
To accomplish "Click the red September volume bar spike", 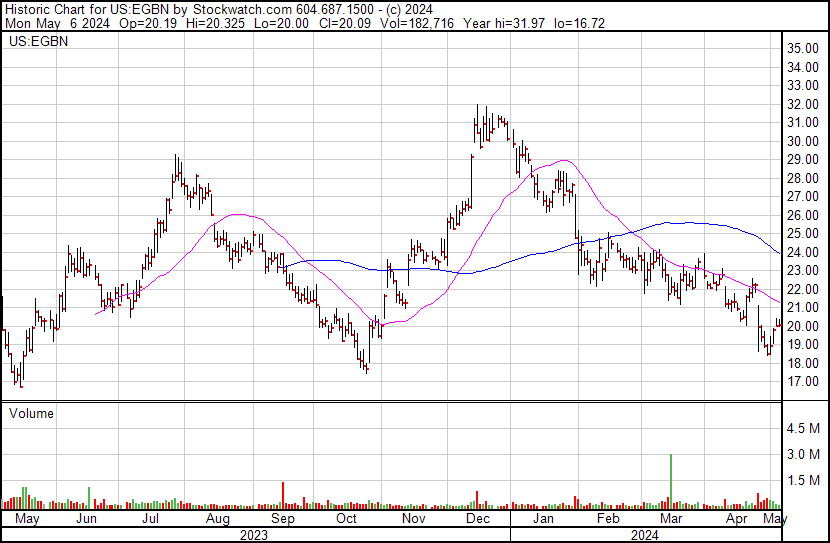I will [283, 495].
